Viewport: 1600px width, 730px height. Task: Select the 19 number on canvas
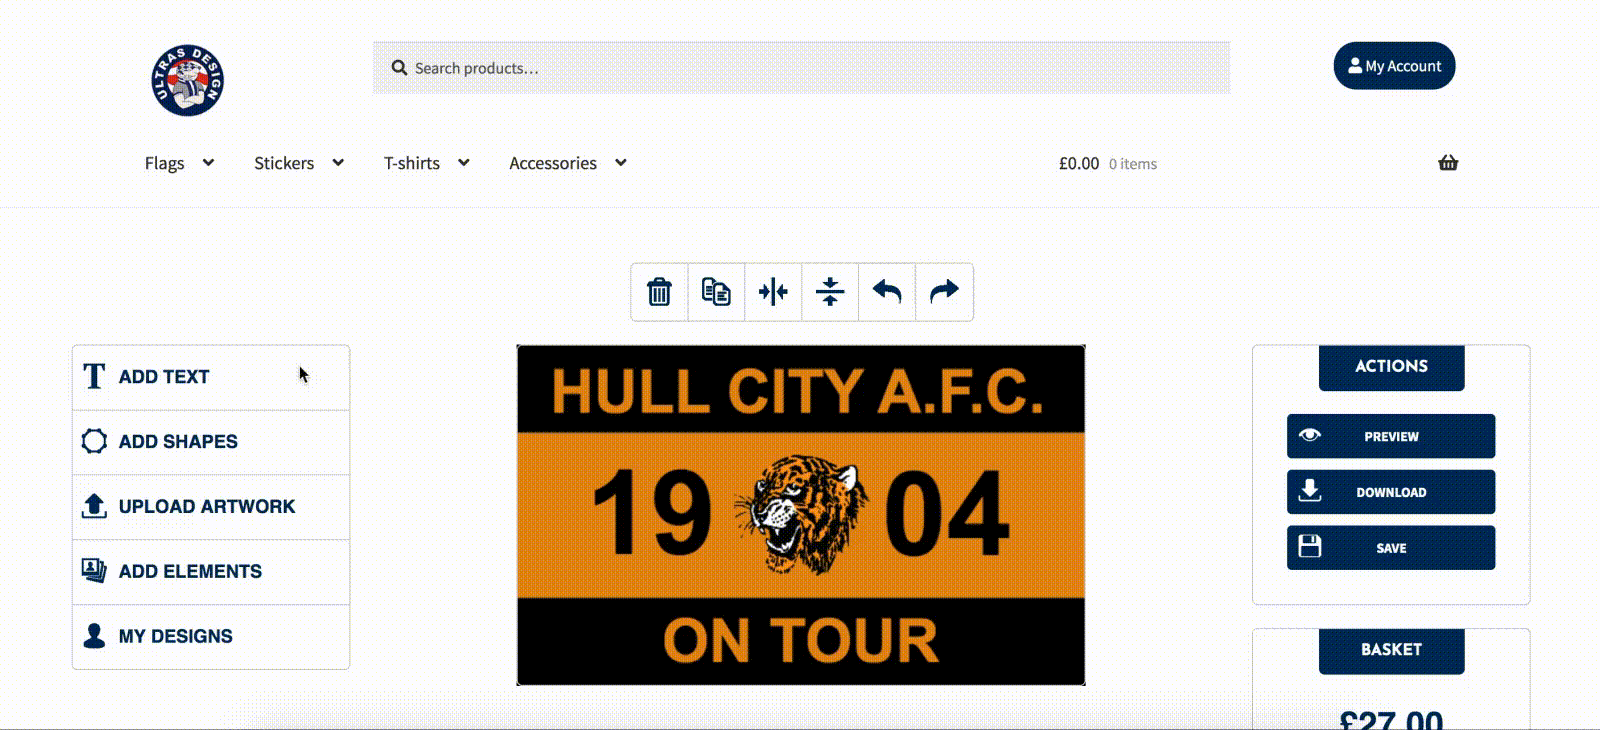coord(651,513)
